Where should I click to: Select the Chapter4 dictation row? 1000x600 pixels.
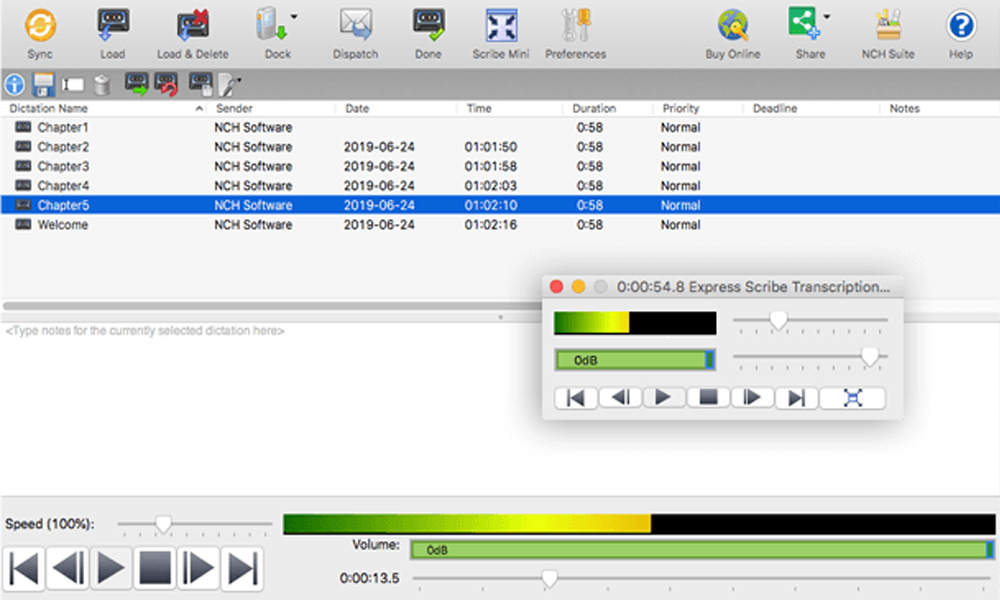coord(500,186)
